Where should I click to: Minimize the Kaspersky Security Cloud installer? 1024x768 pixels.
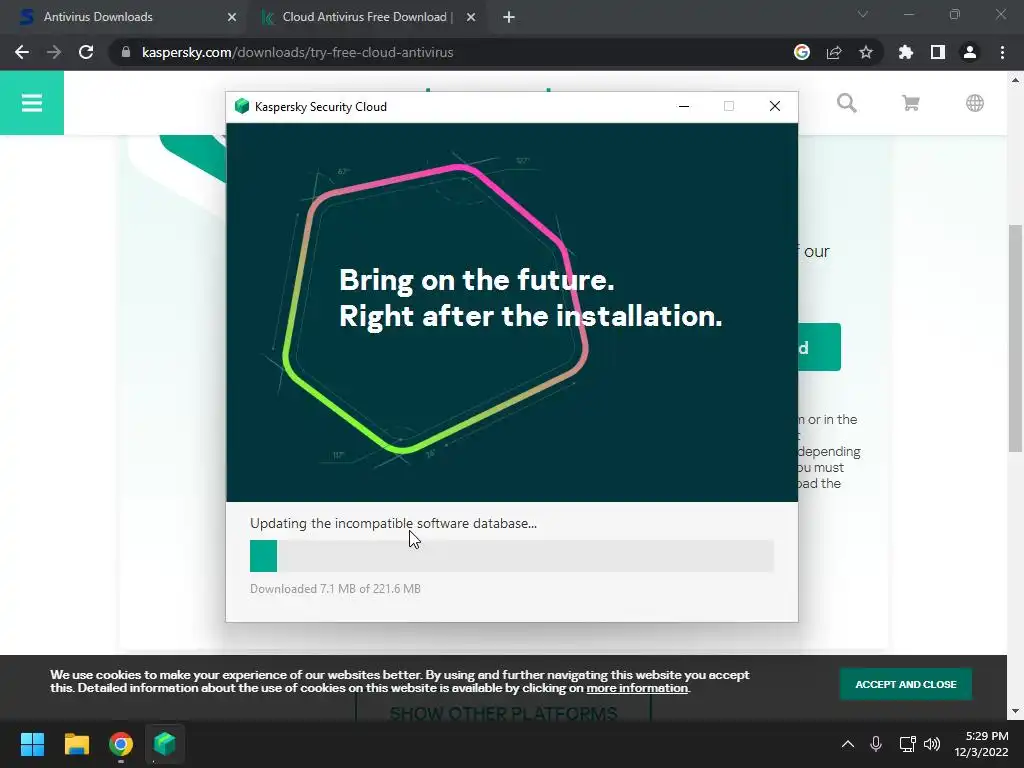[x=684, y=106]
